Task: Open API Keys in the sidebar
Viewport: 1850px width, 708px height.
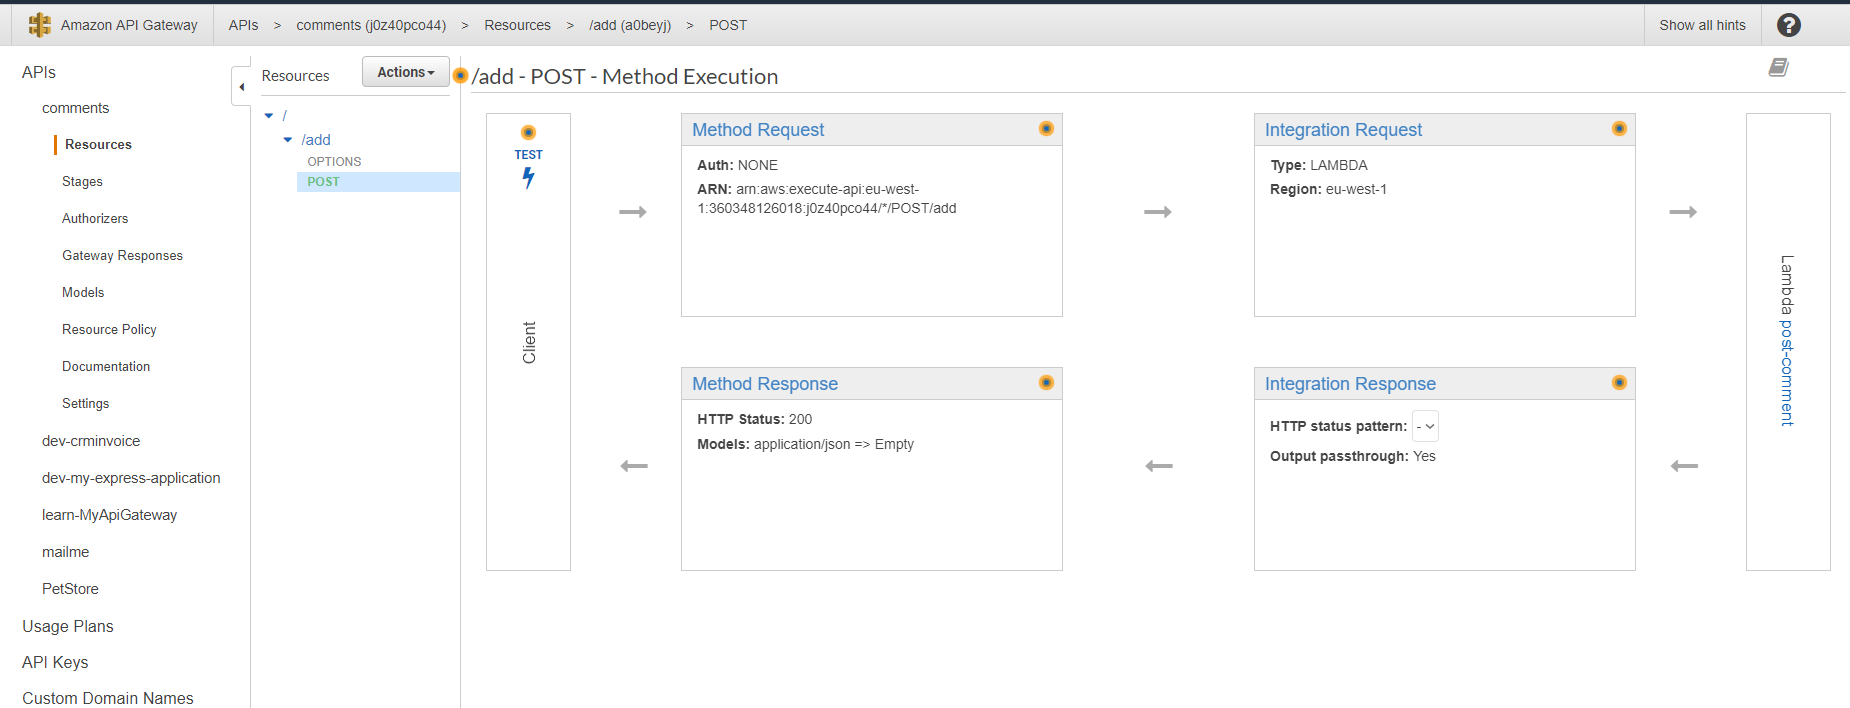Action: pyautogui.click(x=55, y=662)
